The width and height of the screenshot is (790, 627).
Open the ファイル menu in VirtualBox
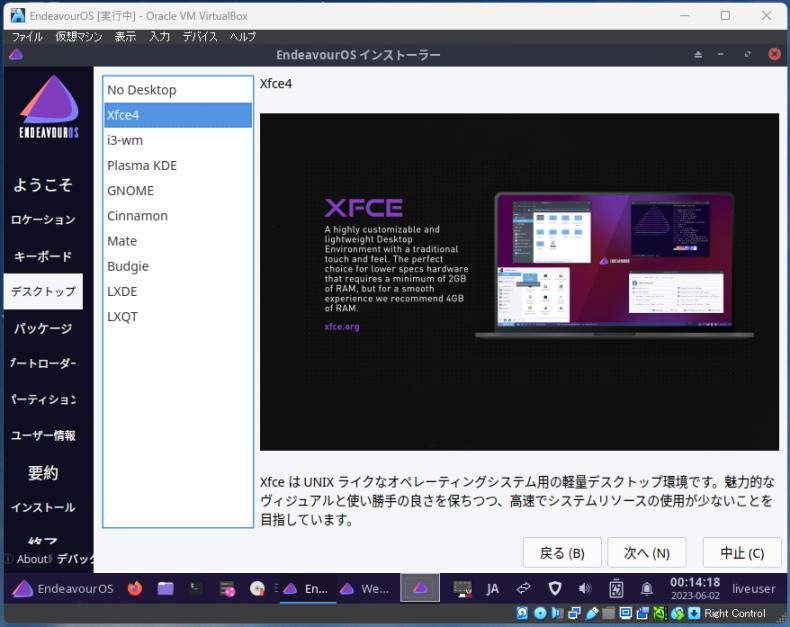pos(27,37)
